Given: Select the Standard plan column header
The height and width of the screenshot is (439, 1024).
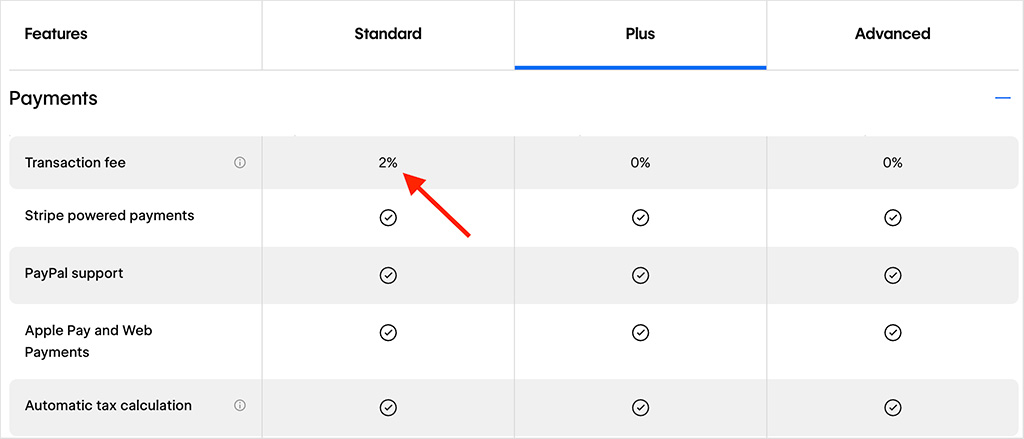Looking at the screenshot, I should pos(388,34).
